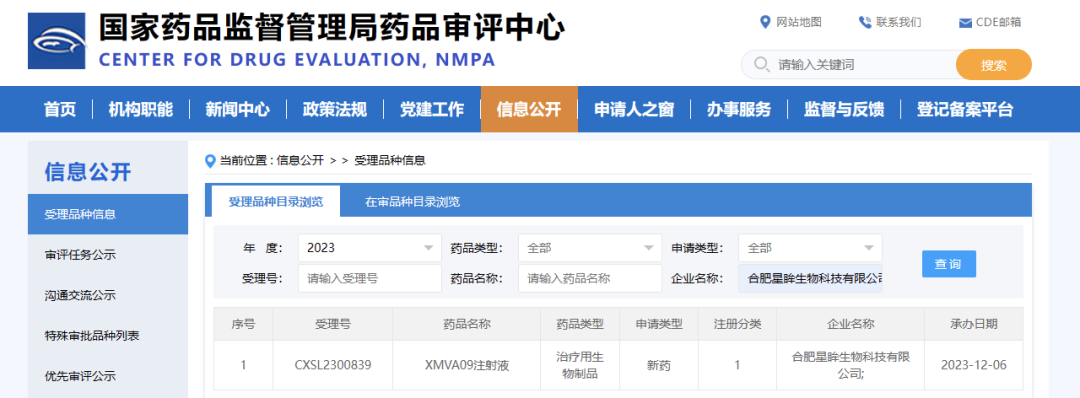Click the CDE mailbox envelope icon
Screen dimensions: 1080x398
[965, 23]
